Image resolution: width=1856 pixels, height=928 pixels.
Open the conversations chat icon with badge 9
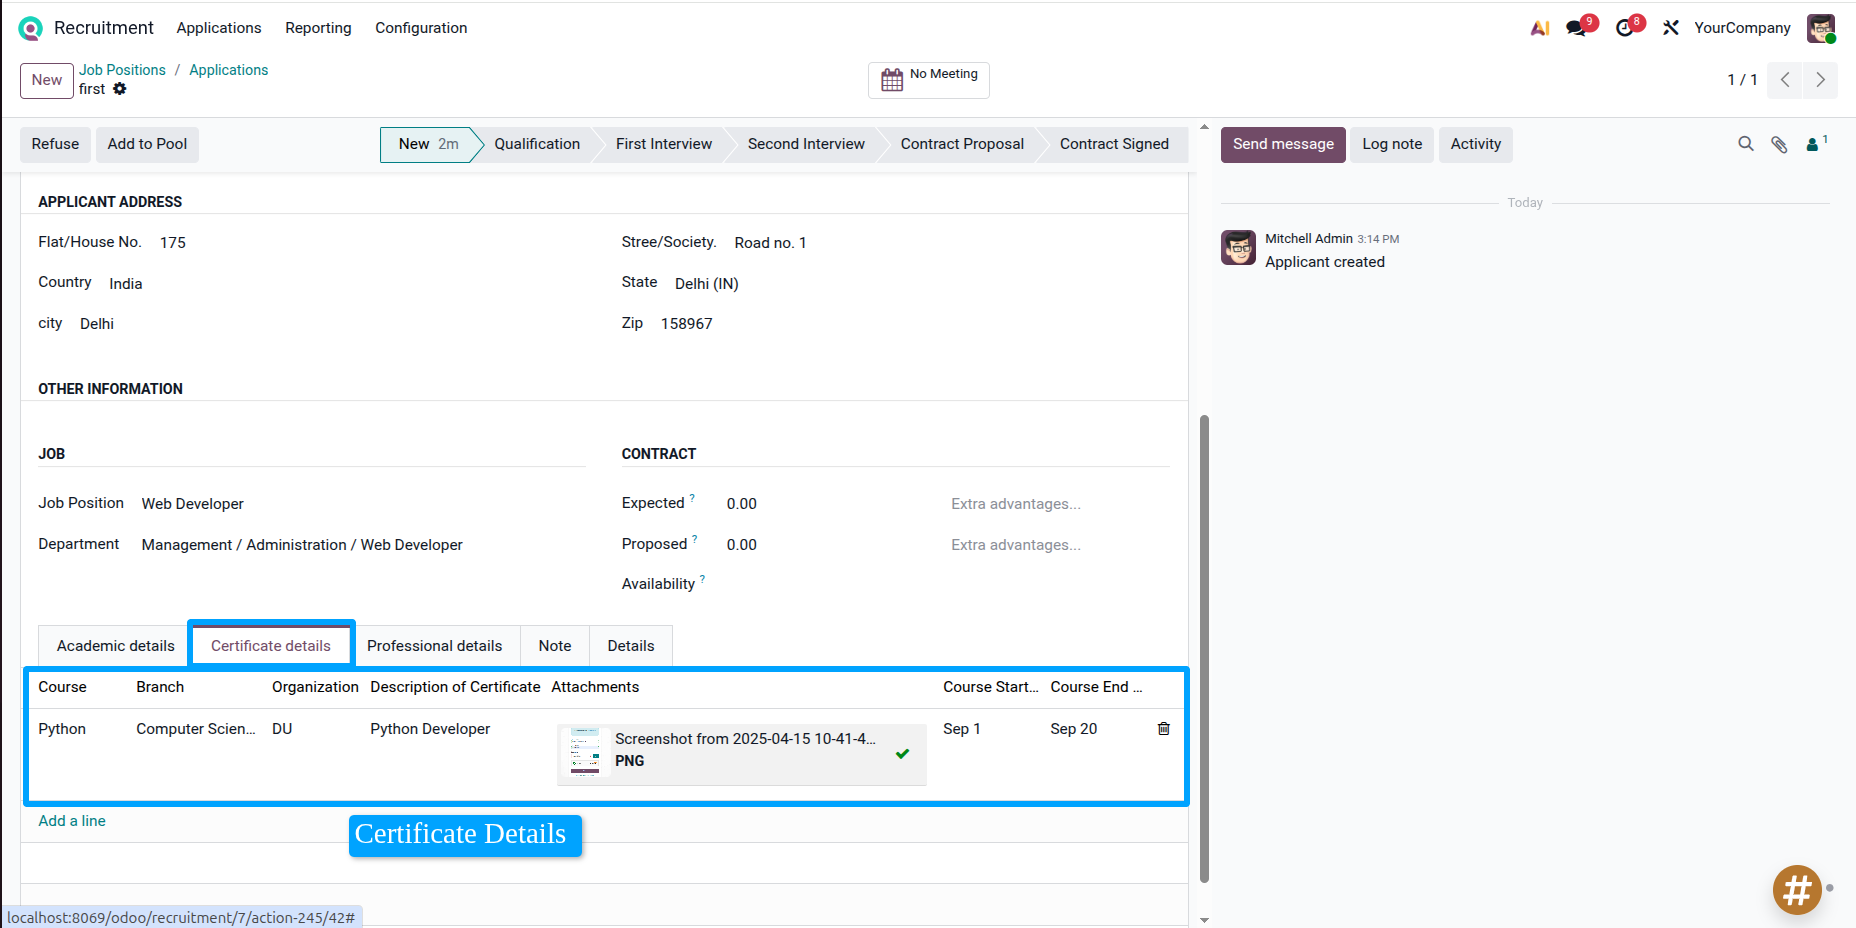(x=1577, y=28)
